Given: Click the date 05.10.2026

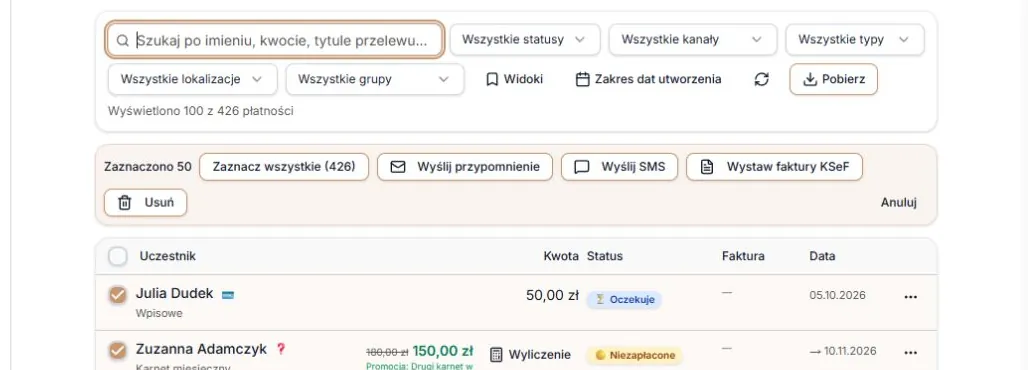Looking at the screenshot, I should click(837, 295).
